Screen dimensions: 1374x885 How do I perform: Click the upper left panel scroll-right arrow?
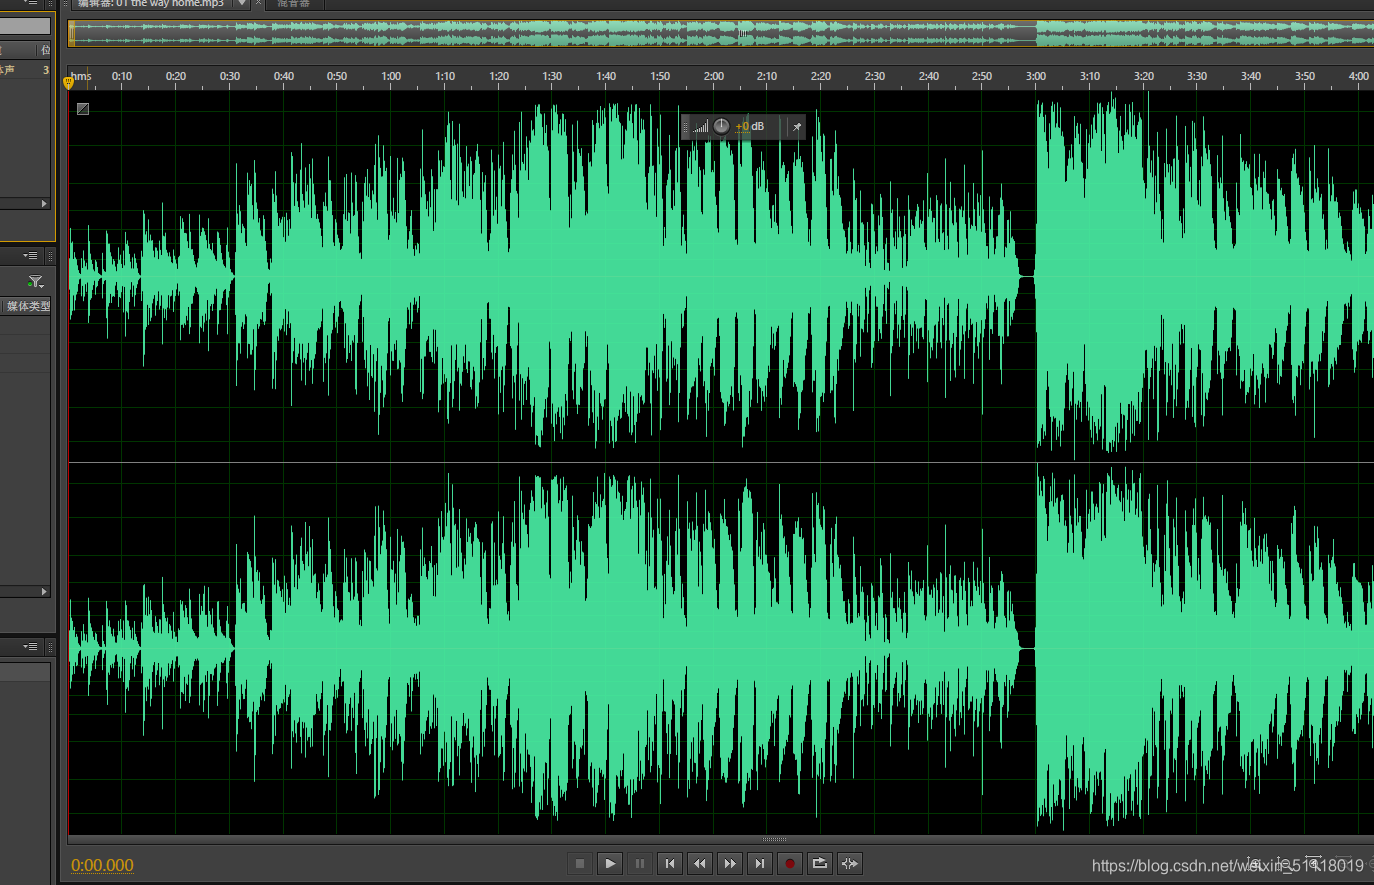(x=44, y=203)
